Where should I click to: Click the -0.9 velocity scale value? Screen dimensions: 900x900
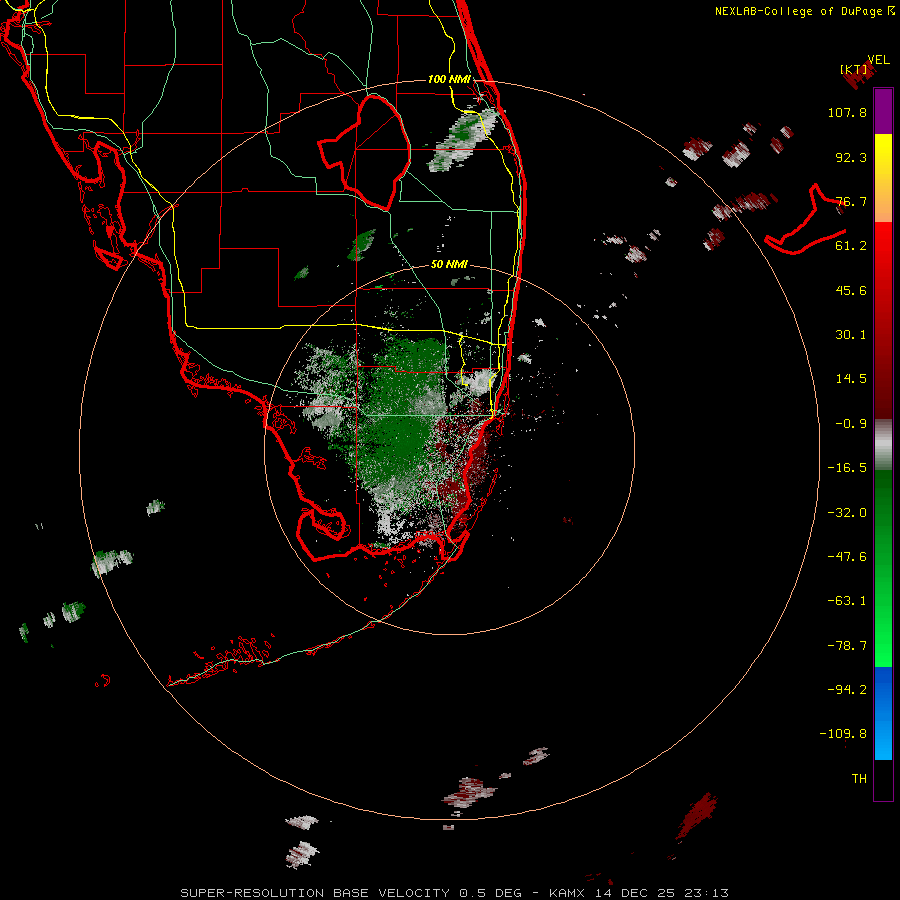pos(851,424)
